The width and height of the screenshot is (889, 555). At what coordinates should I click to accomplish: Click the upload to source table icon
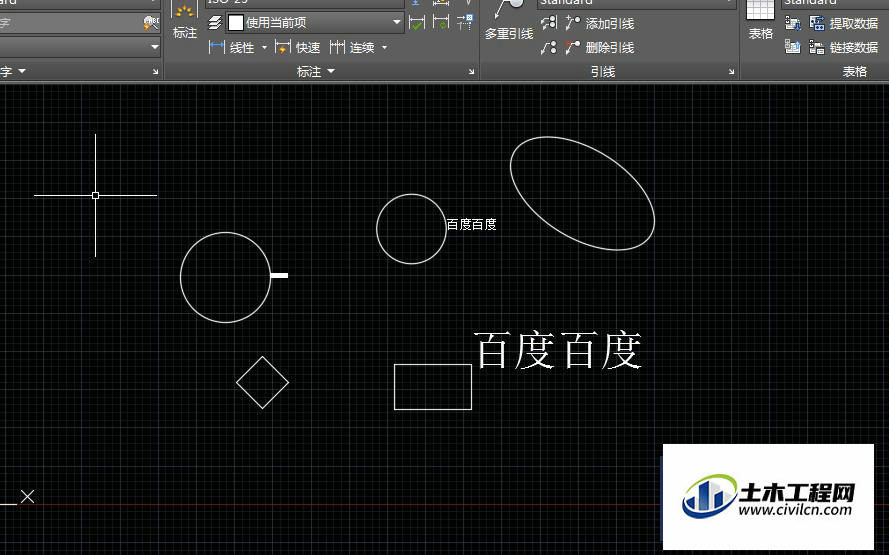pyautogui.click(x=793, y=46)
